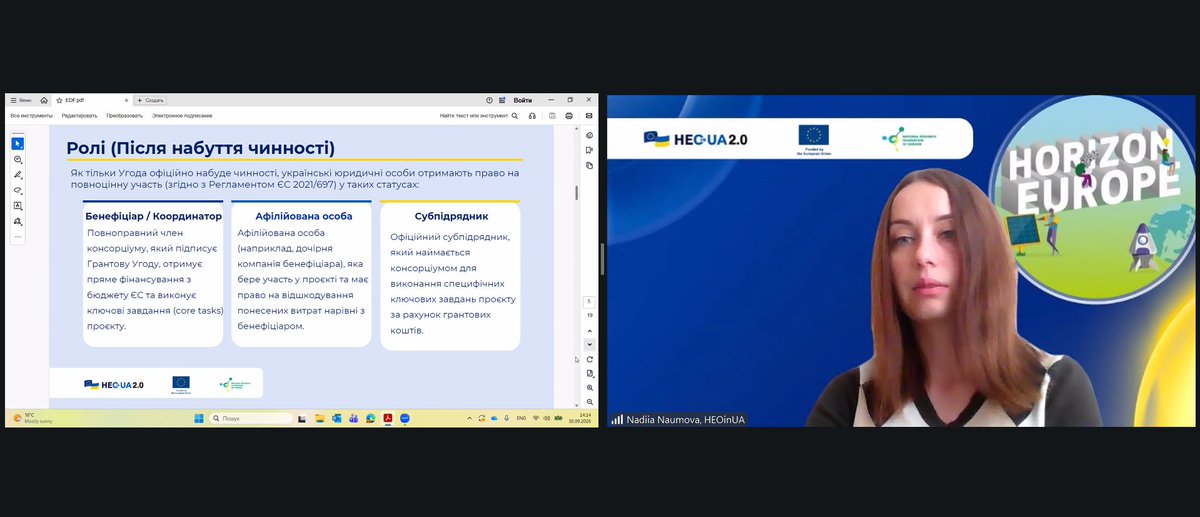1200x517 pixels.
Task: Click the Найти текст или инструмент search field
Action: point(479,116)
